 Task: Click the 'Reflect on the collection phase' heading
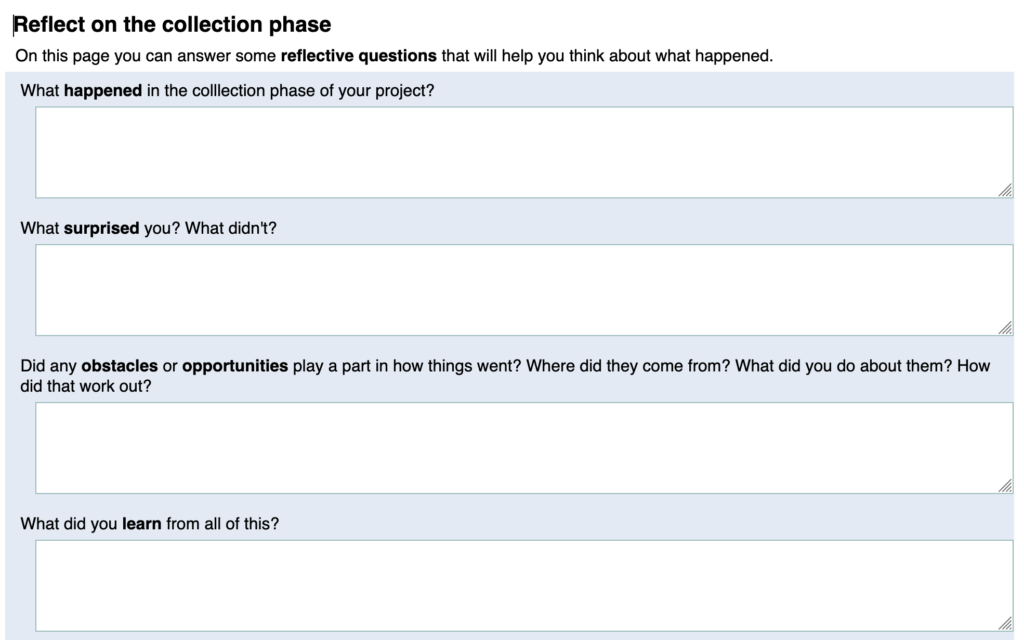tap(172, 24)
